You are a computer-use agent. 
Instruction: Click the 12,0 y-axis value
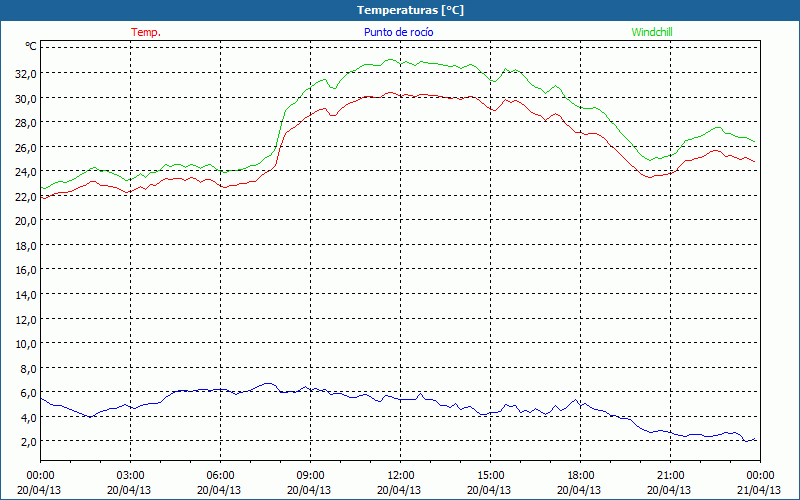pos(27,320)
